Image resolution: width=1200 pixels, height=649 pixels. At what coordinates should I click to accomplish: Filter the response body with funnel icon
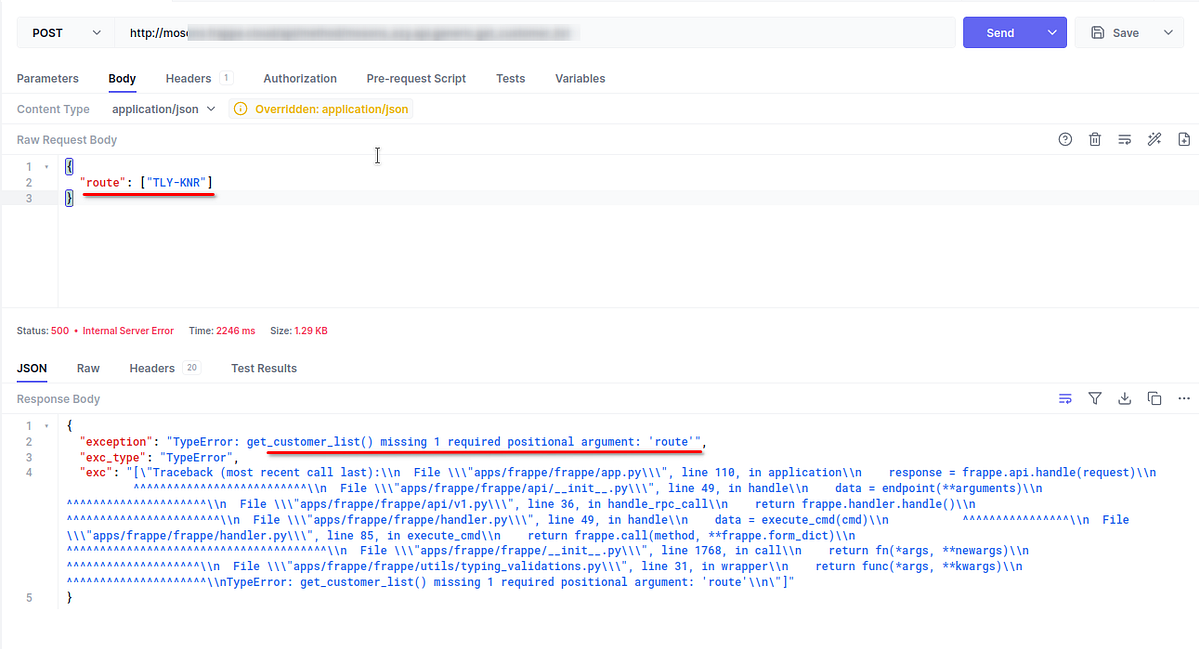1095,398
